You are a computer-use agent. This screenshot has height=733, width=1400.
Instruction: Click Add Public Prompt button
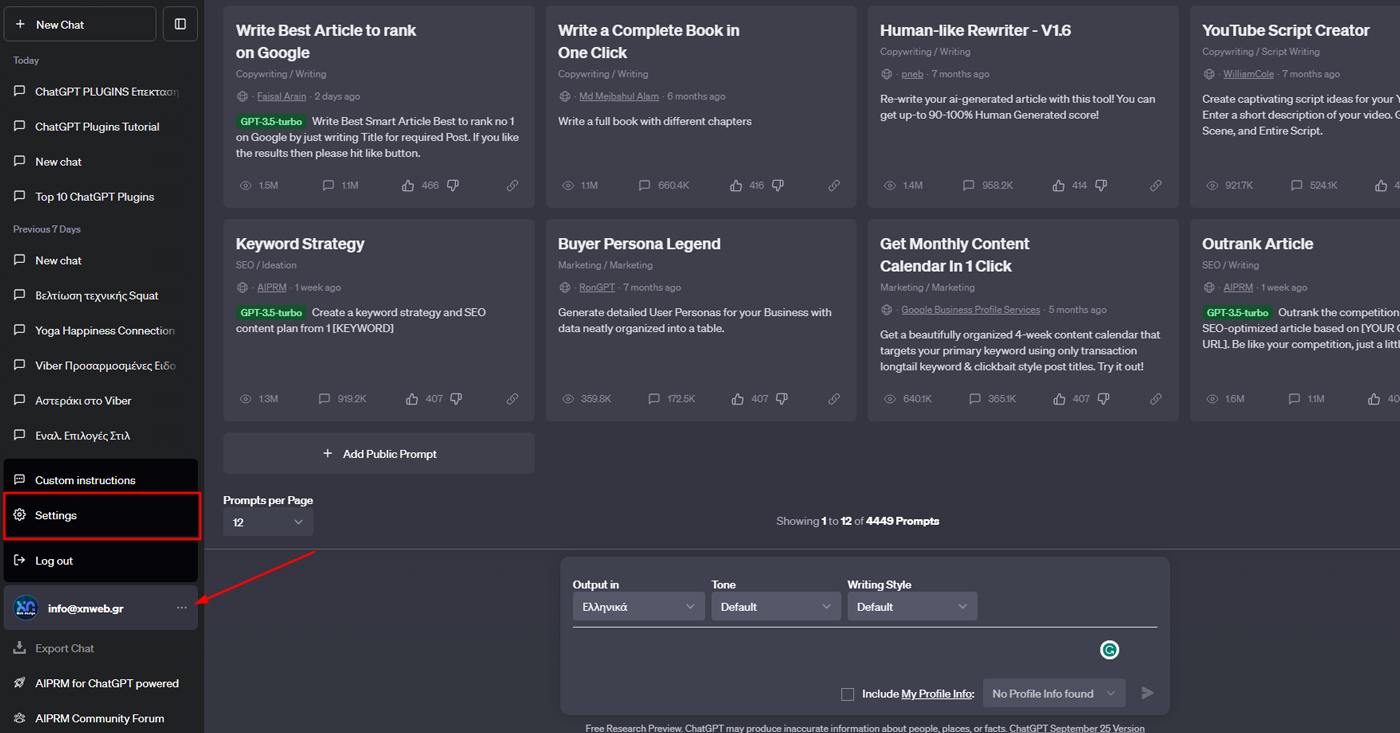pos(379,454)
